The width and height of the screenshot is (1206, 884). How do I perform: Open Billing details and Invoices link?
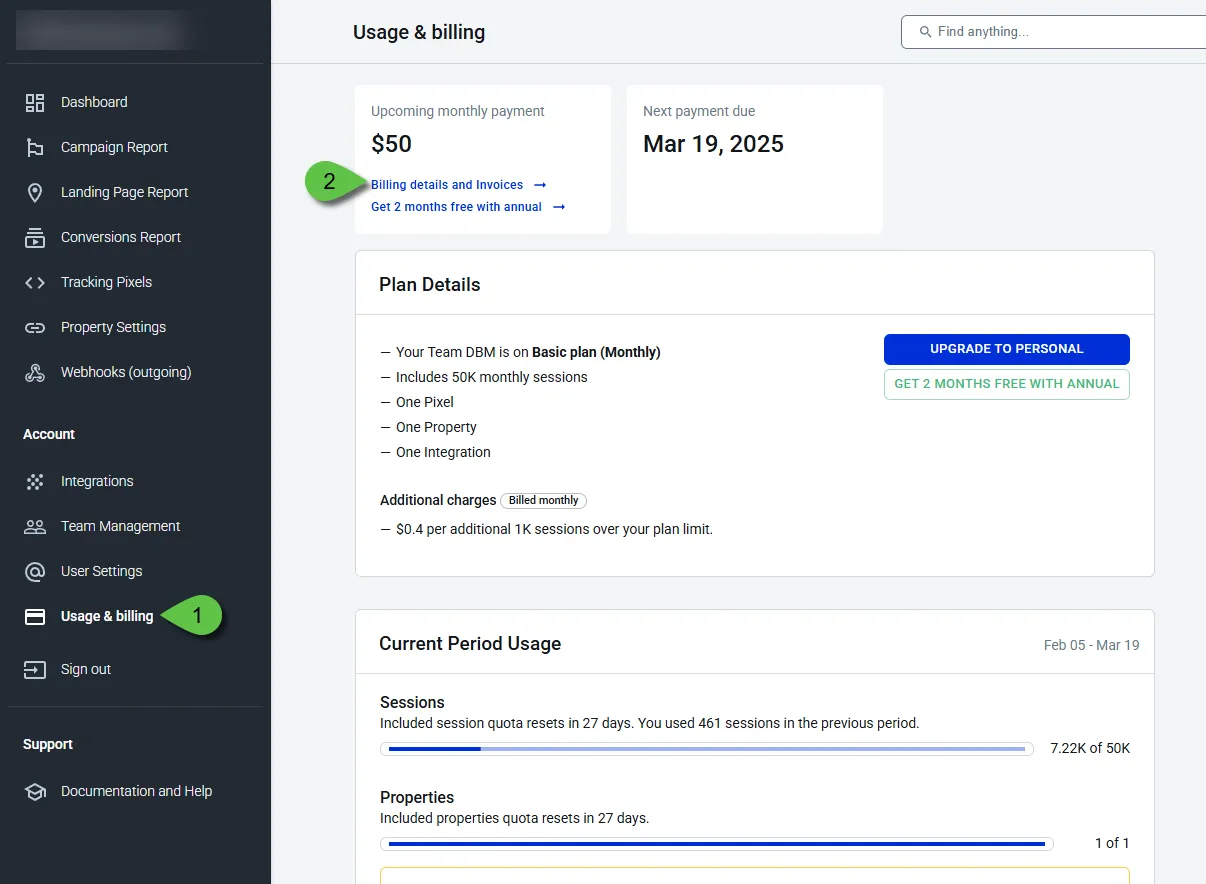pos(447,185)
